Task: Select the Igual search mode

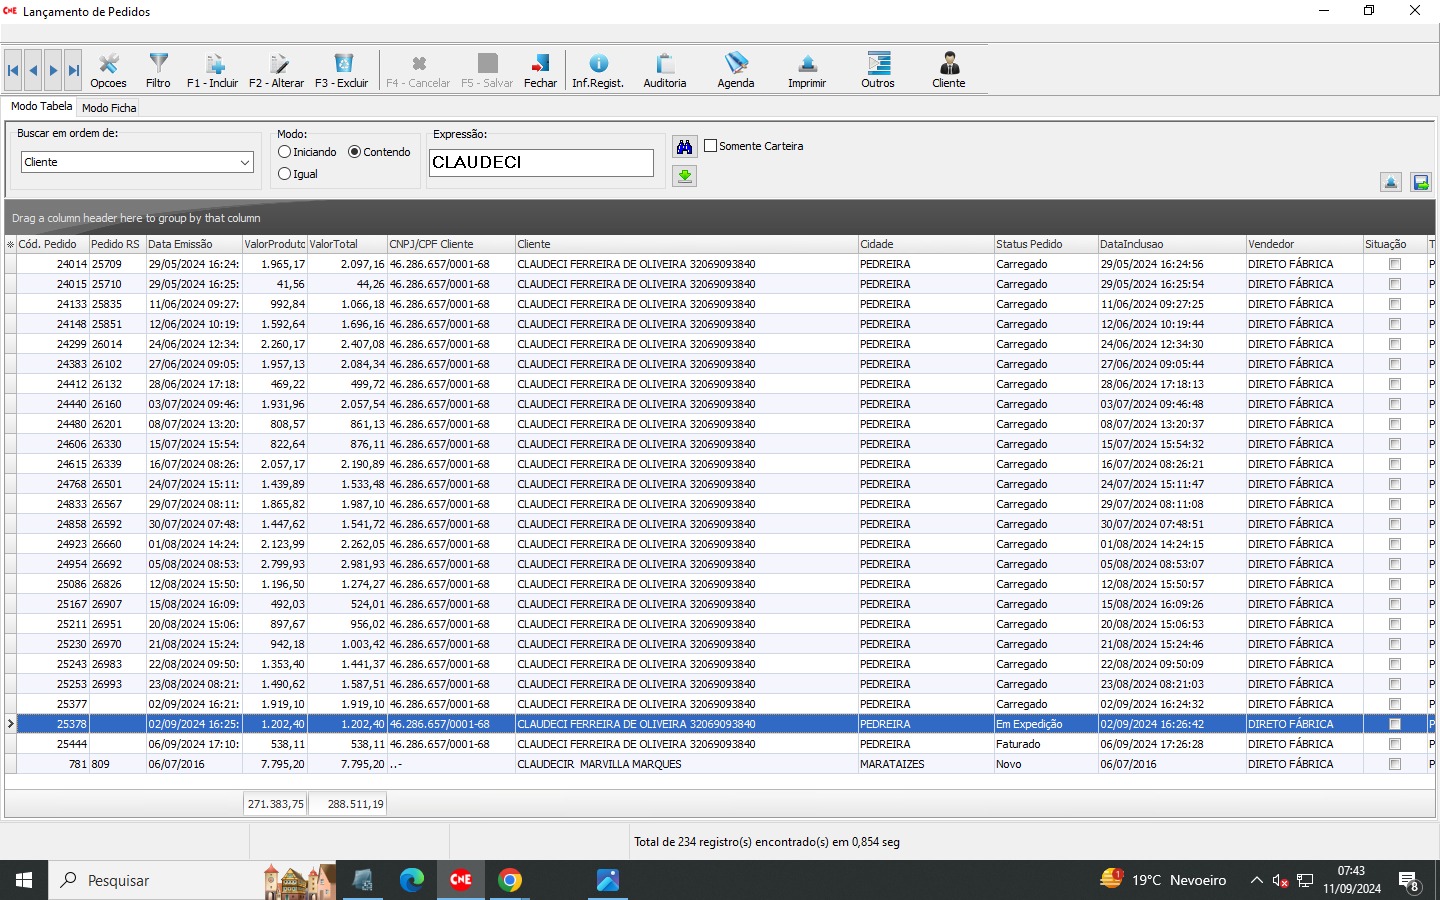Action: click(285, 174)
